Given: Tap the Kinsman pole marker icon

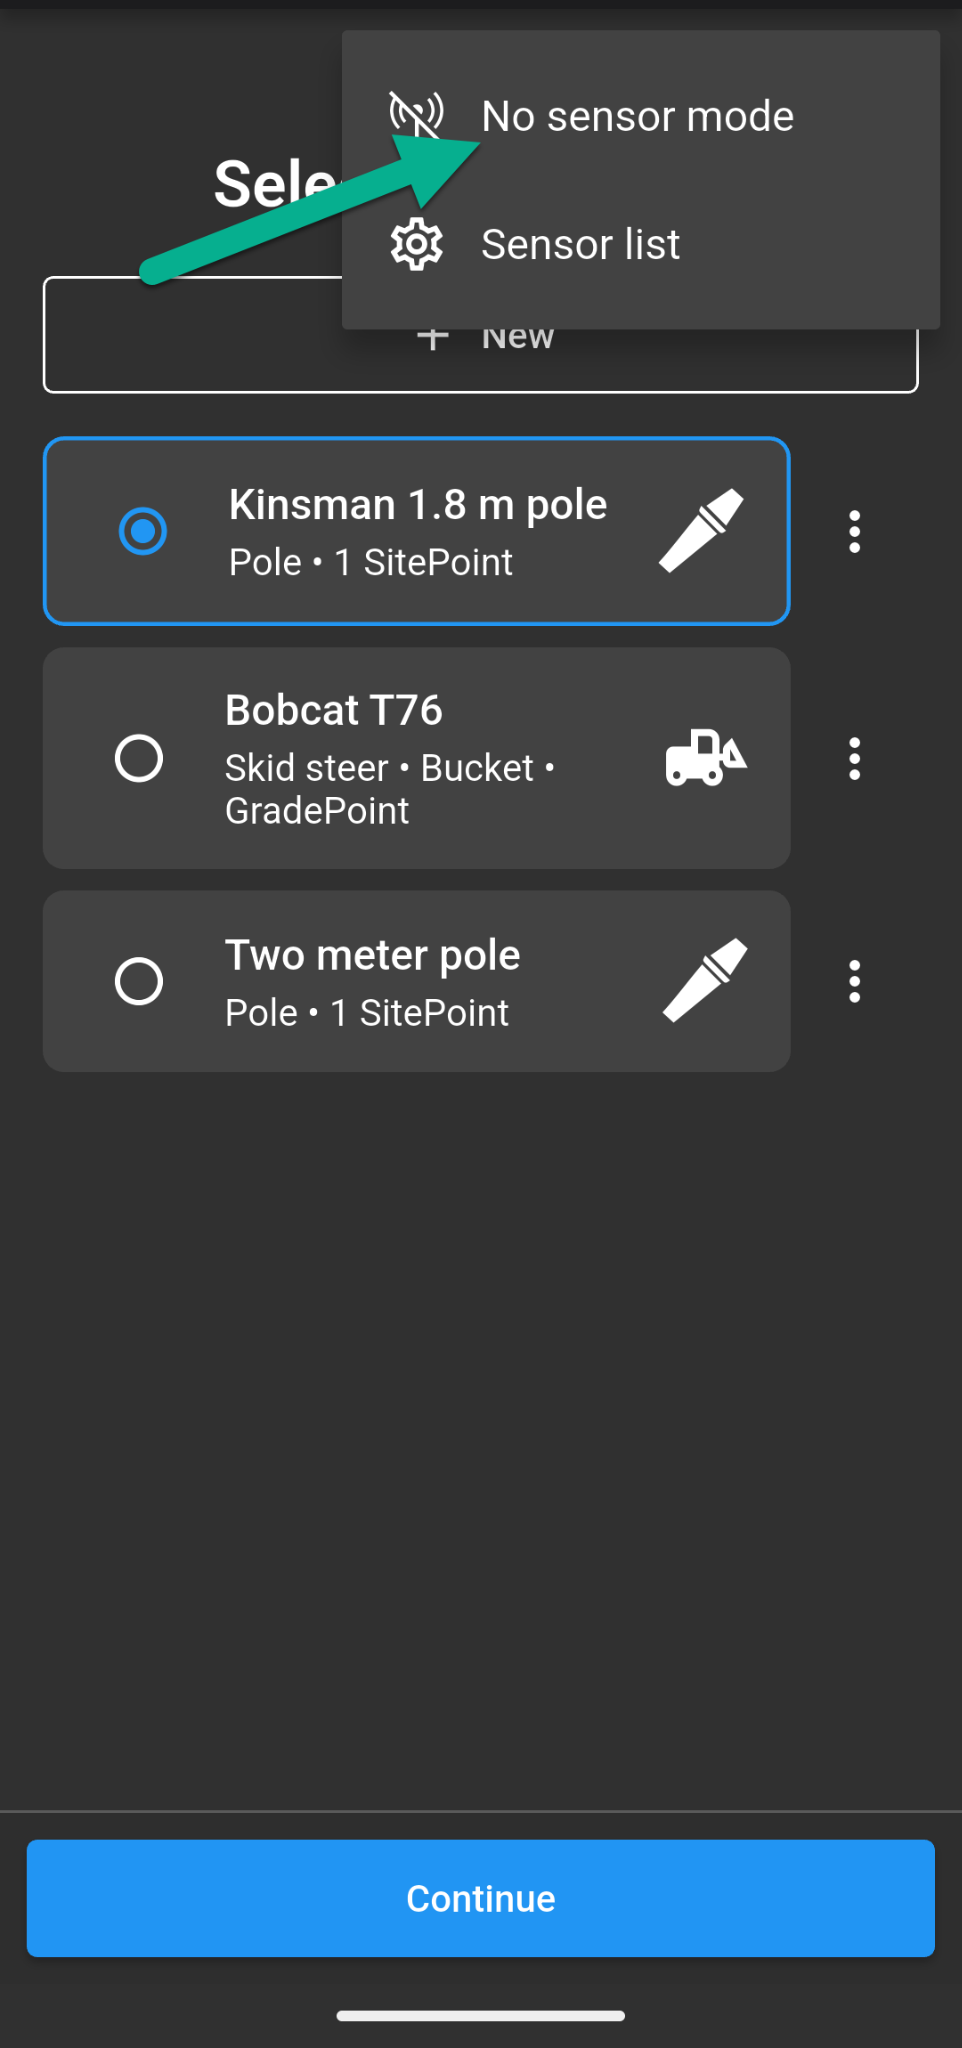Looking at the screenshot, I should pyautogui.click(x=702, y=530).
